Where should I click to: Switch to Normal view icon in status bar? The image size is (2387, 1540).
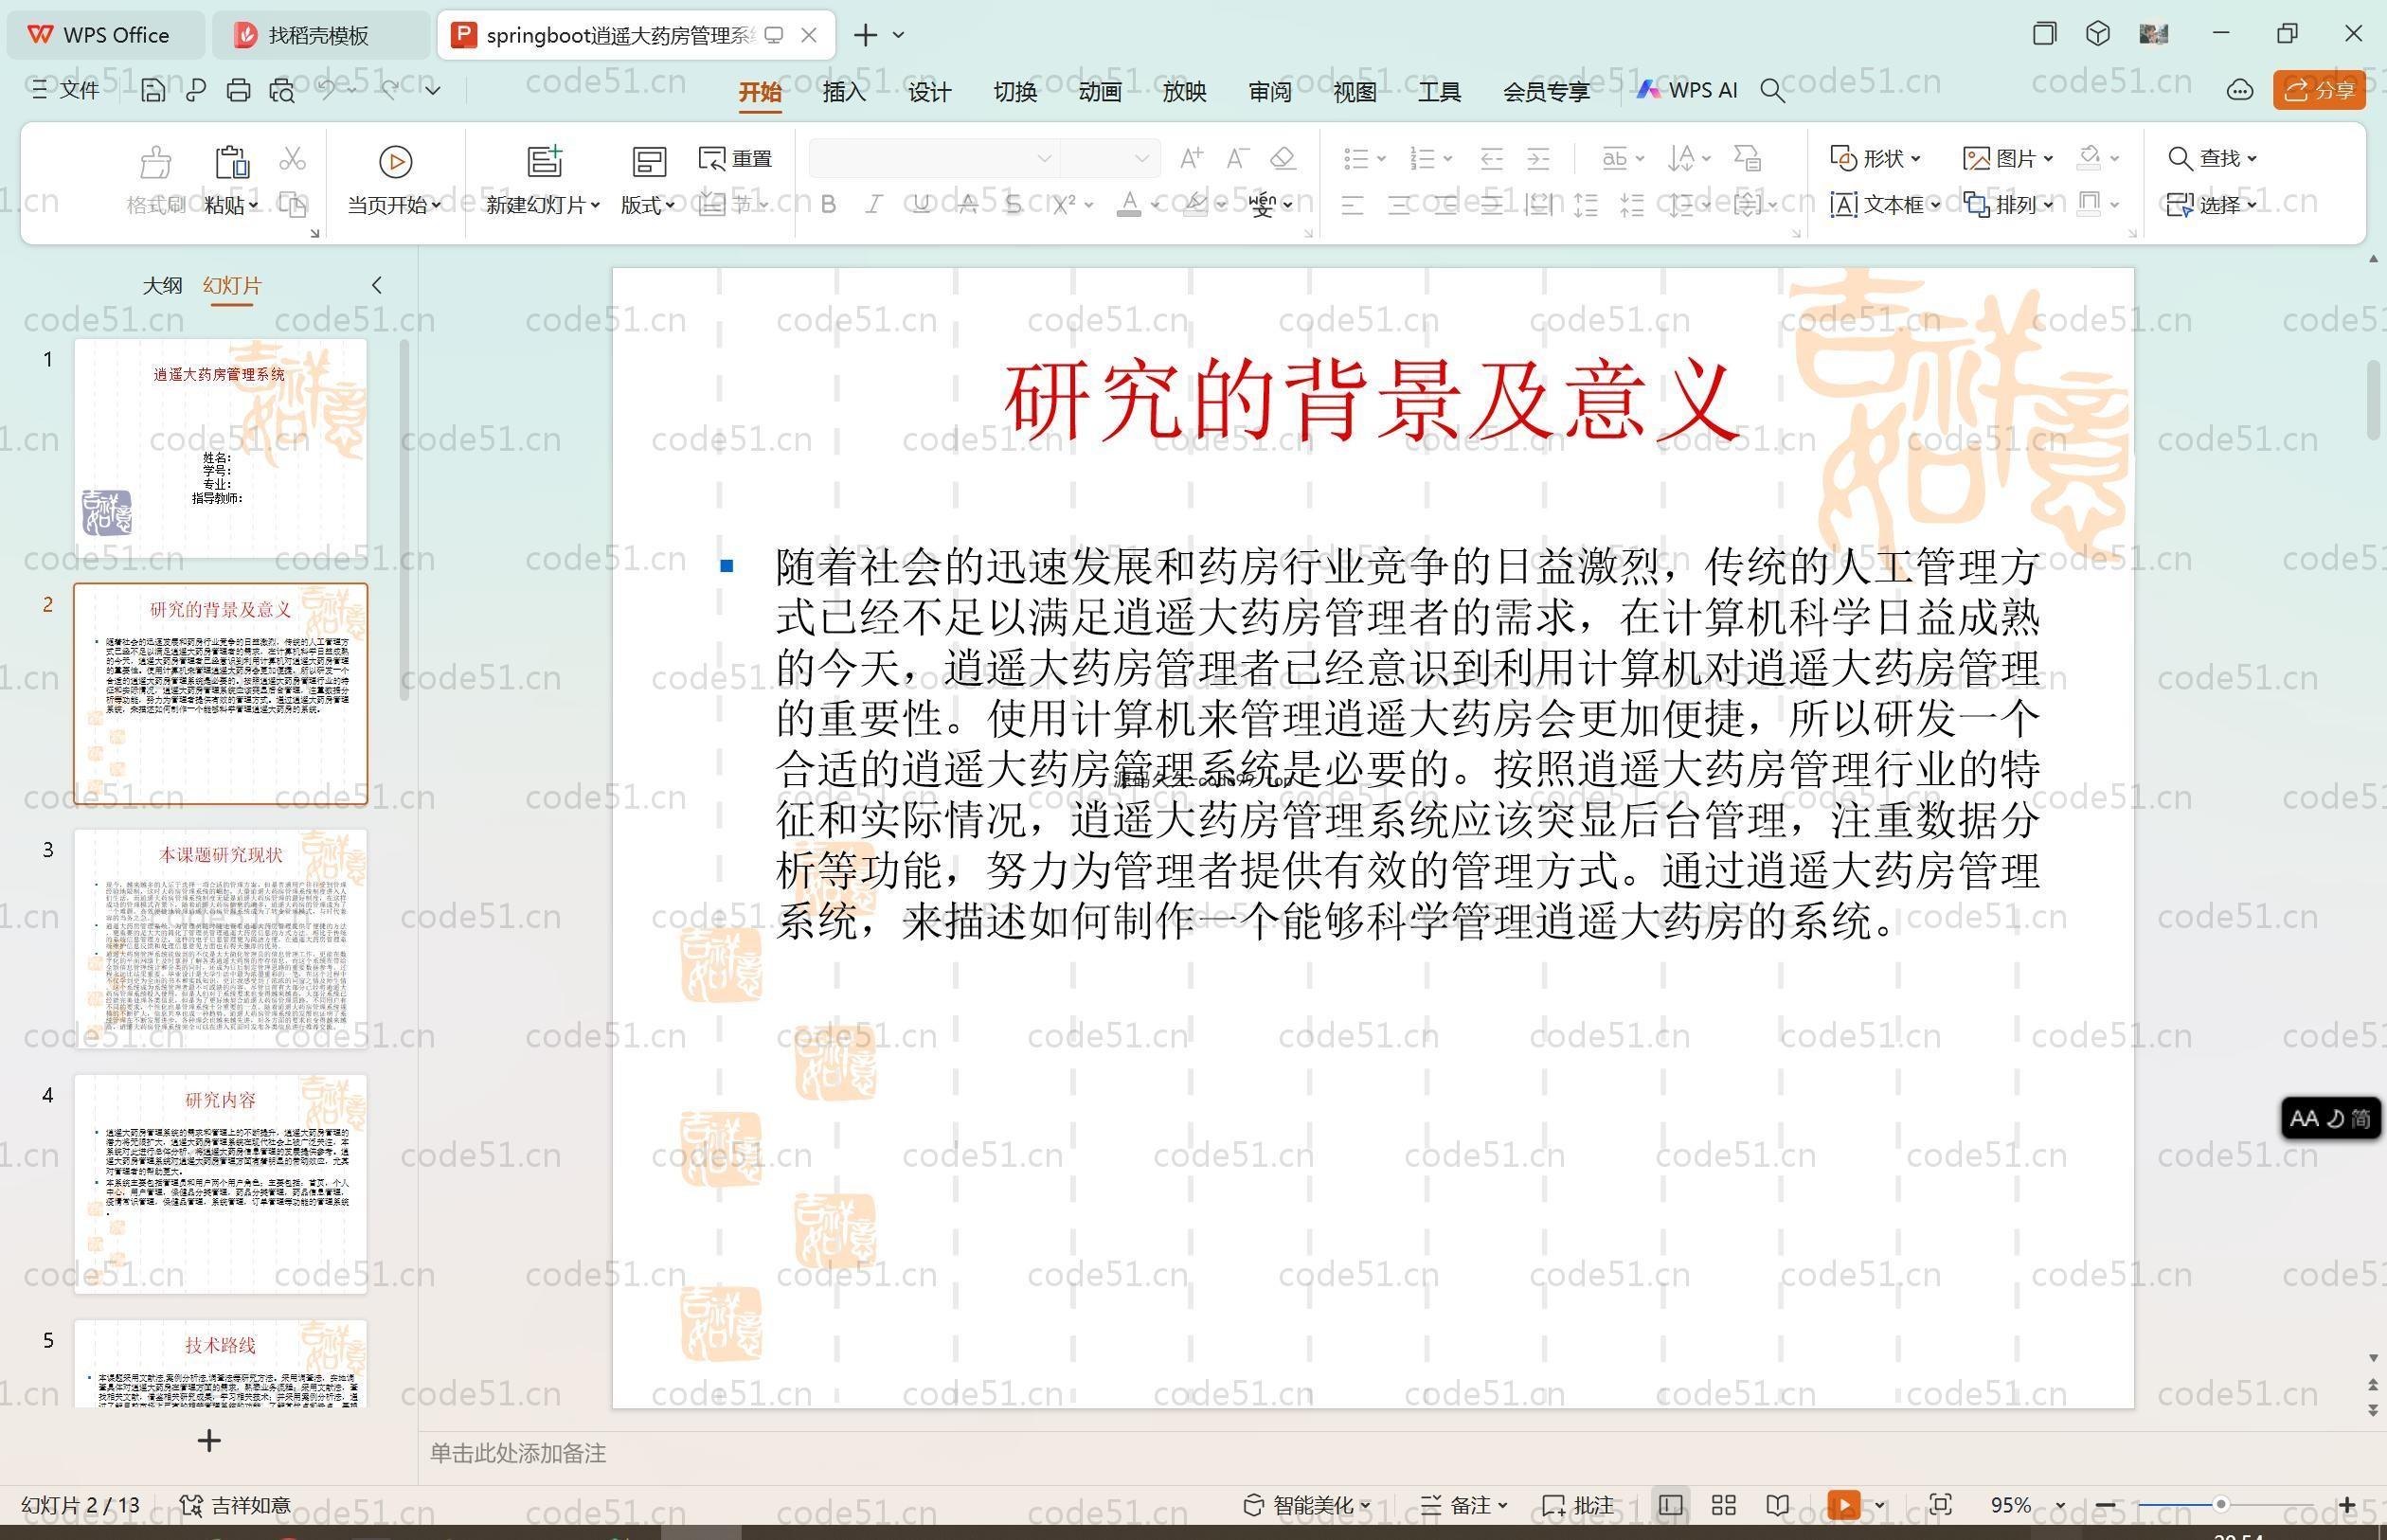[1670, 1505]
